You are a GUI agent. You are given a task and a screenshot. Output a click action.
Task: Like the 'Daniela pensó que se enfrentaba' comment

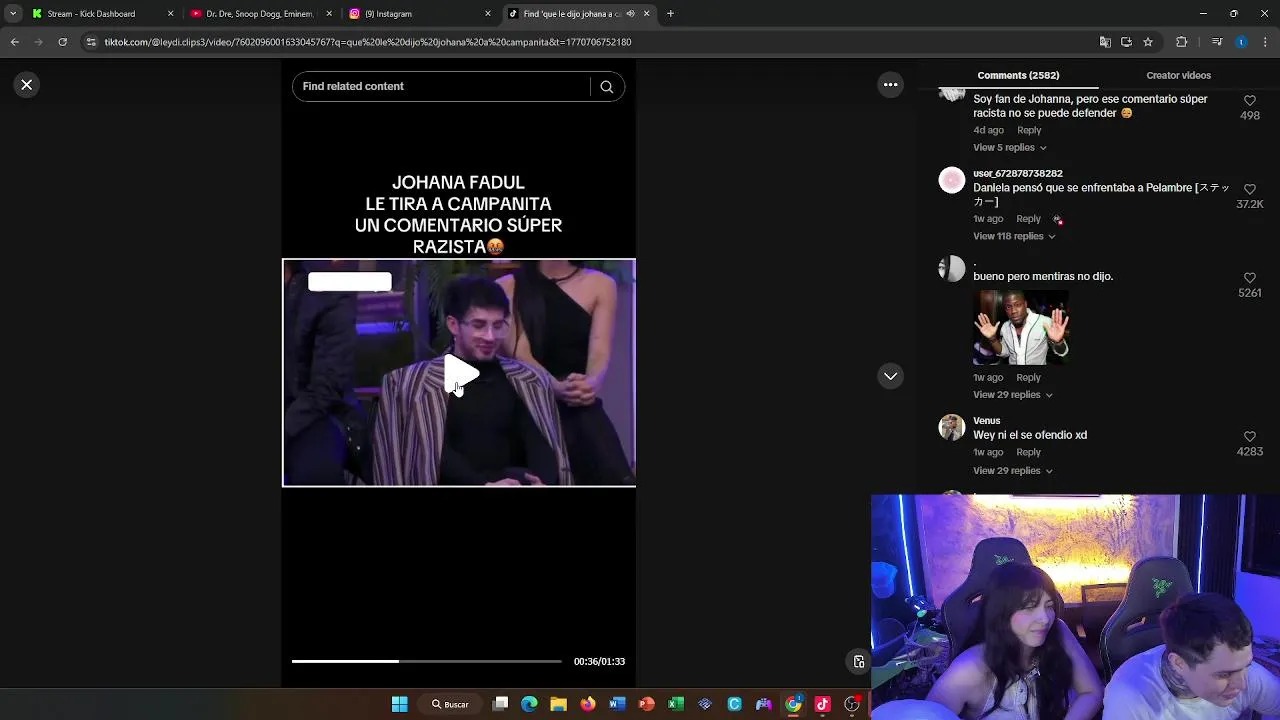(x=1249, y=189)
